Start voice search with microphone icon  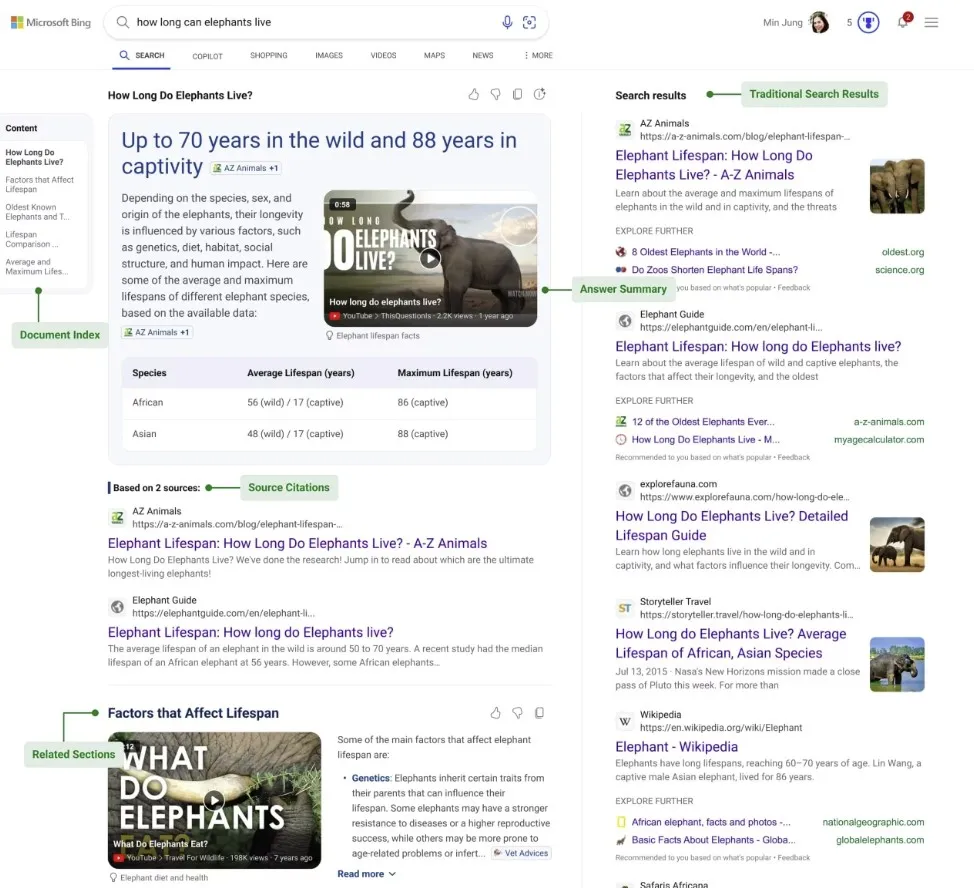coord(507,22)
